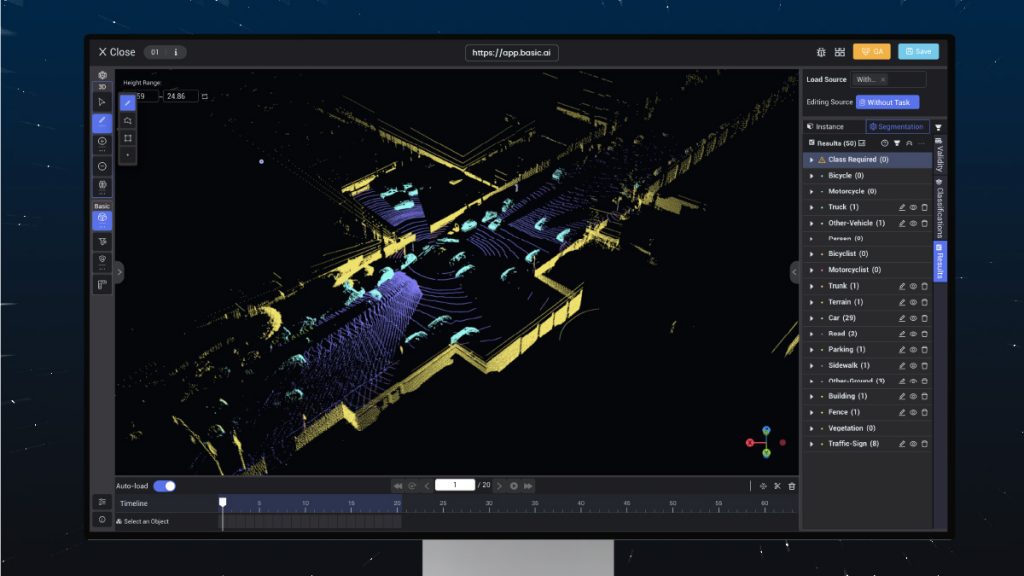1024x576 pixels.
Task: Toggle visibility of the Car class
Action: (x=911, y=317)
